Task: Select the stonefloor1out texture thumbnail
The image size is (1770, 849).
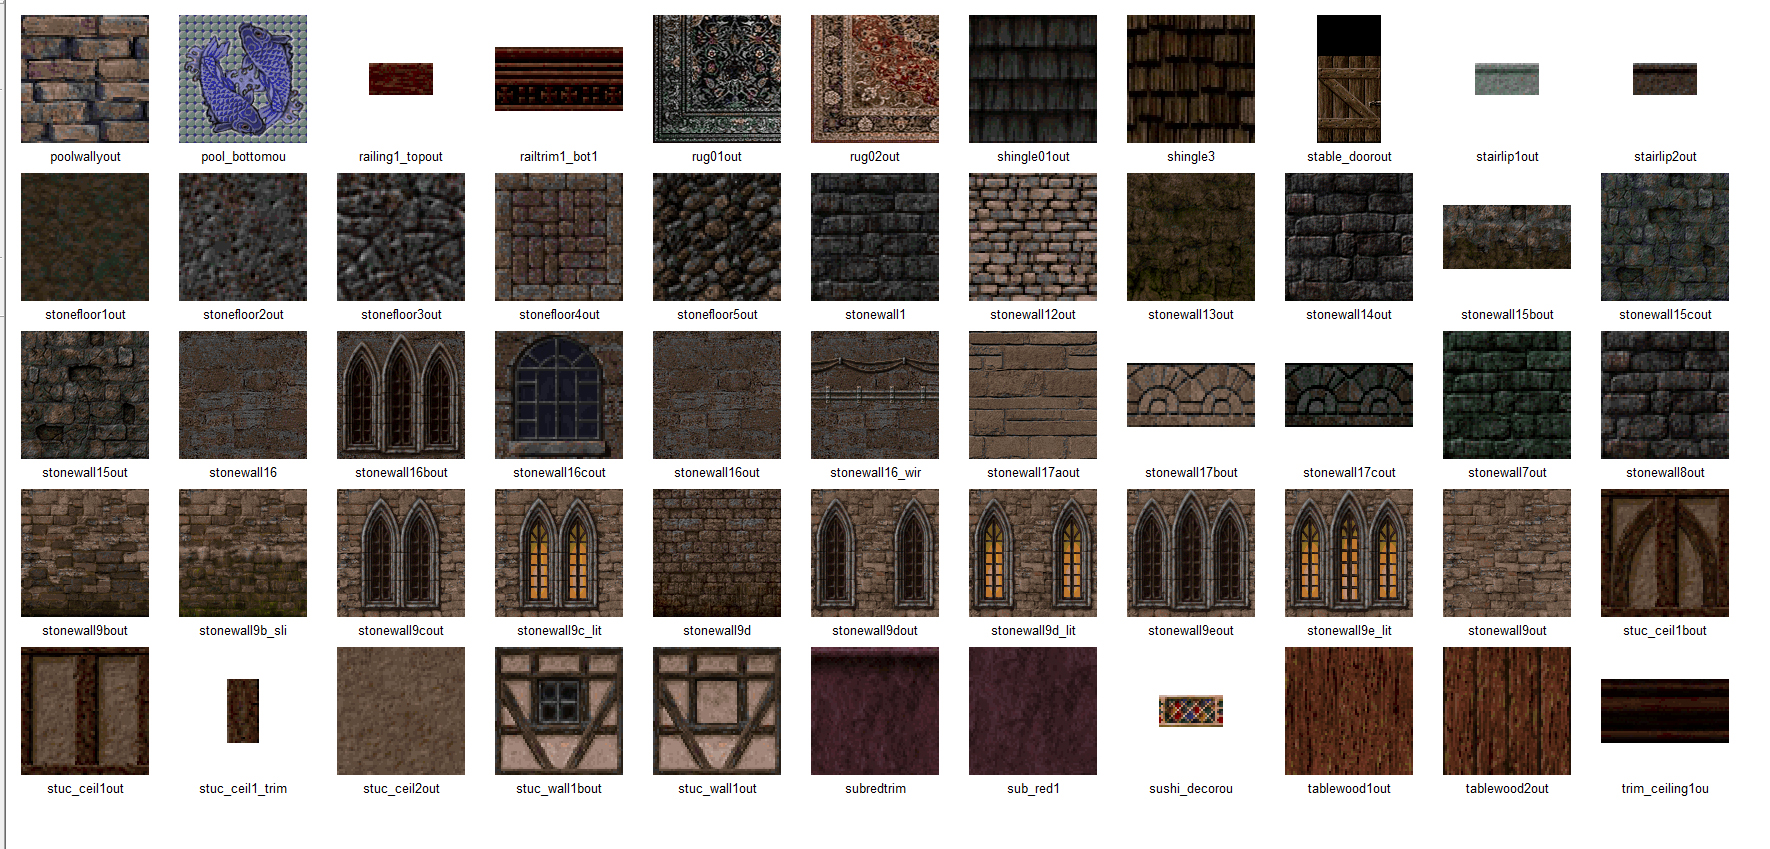Action: click(85, 237)
